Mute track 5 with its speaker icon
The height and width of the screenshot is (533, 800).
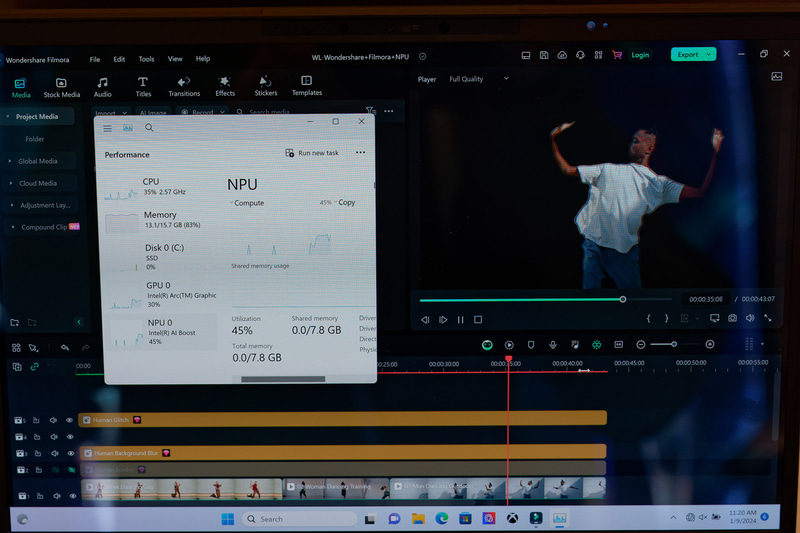coord(53,420)
